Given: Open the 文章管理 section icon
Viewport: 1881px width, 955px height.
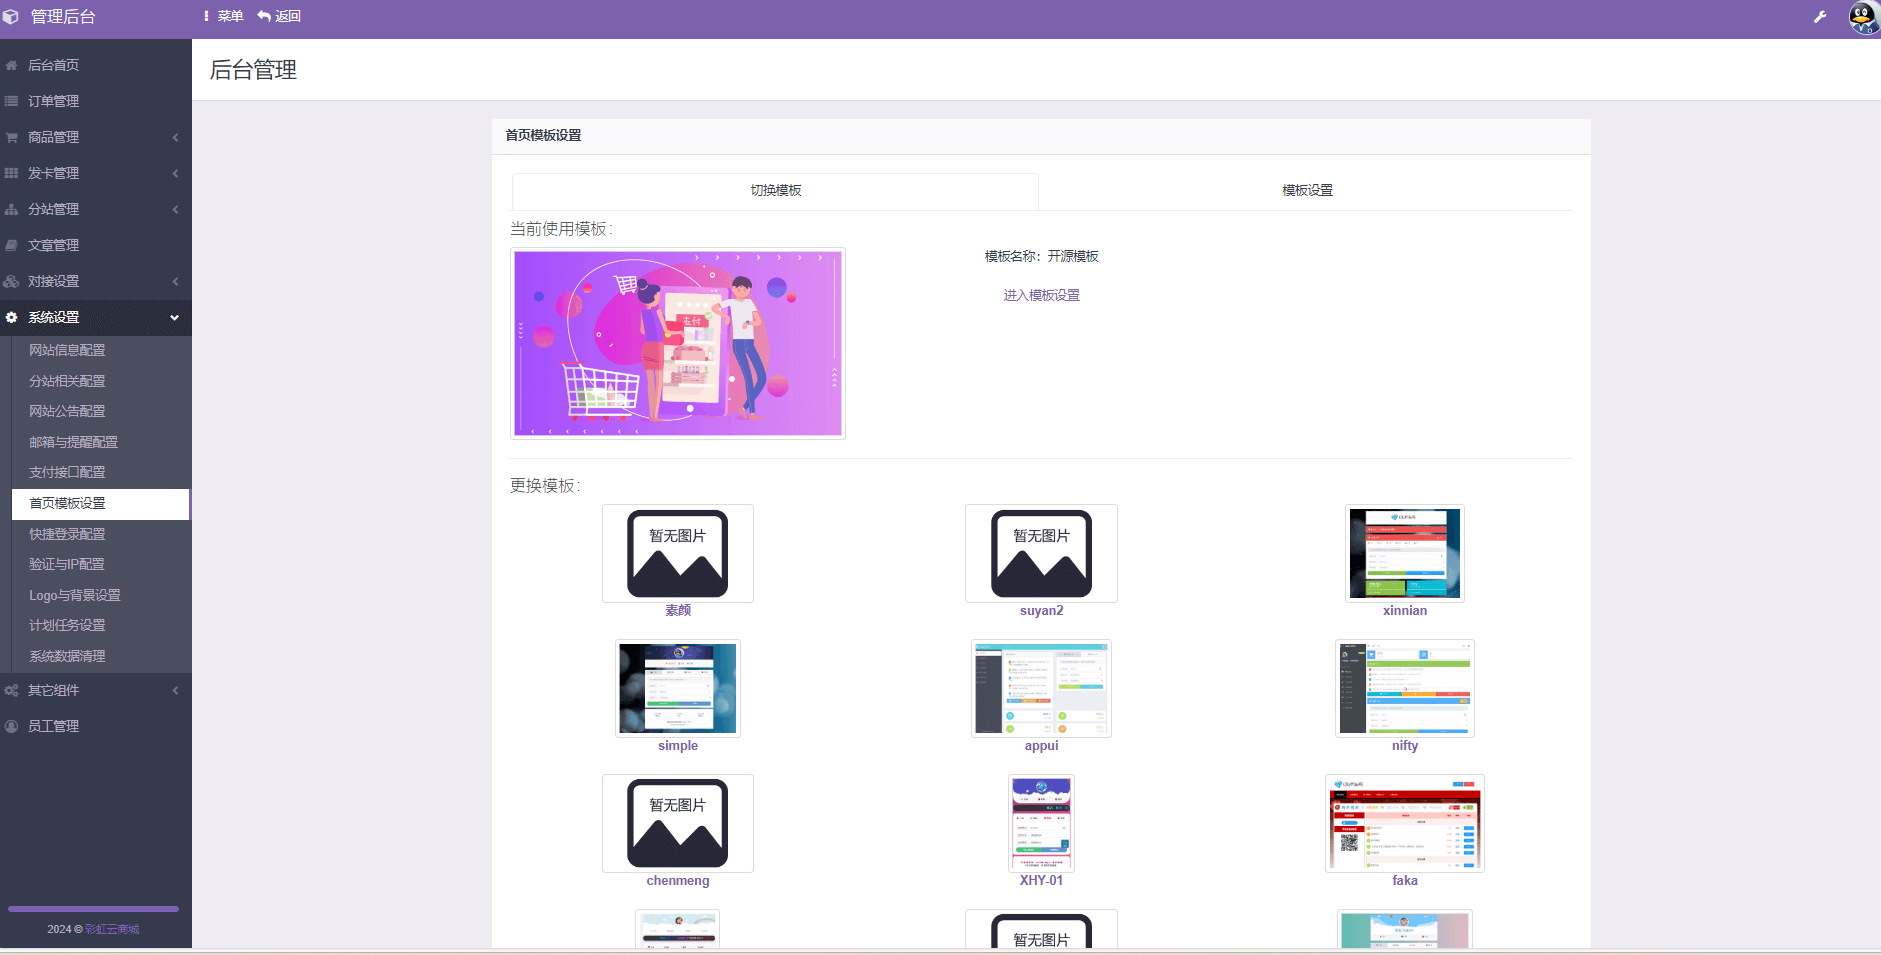Looking at the screenshot, I should click(11, 245).
